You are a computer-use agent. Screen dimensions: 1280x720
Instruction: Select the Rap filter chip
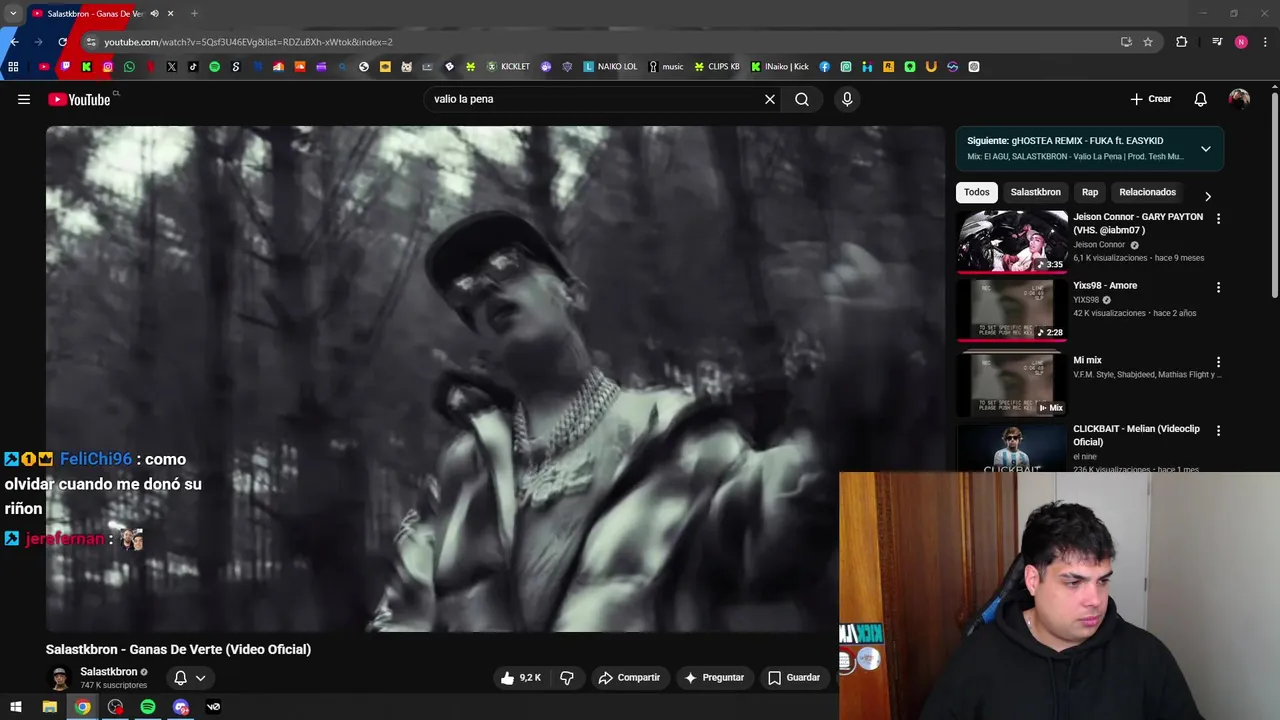(x=1090, y=192)
